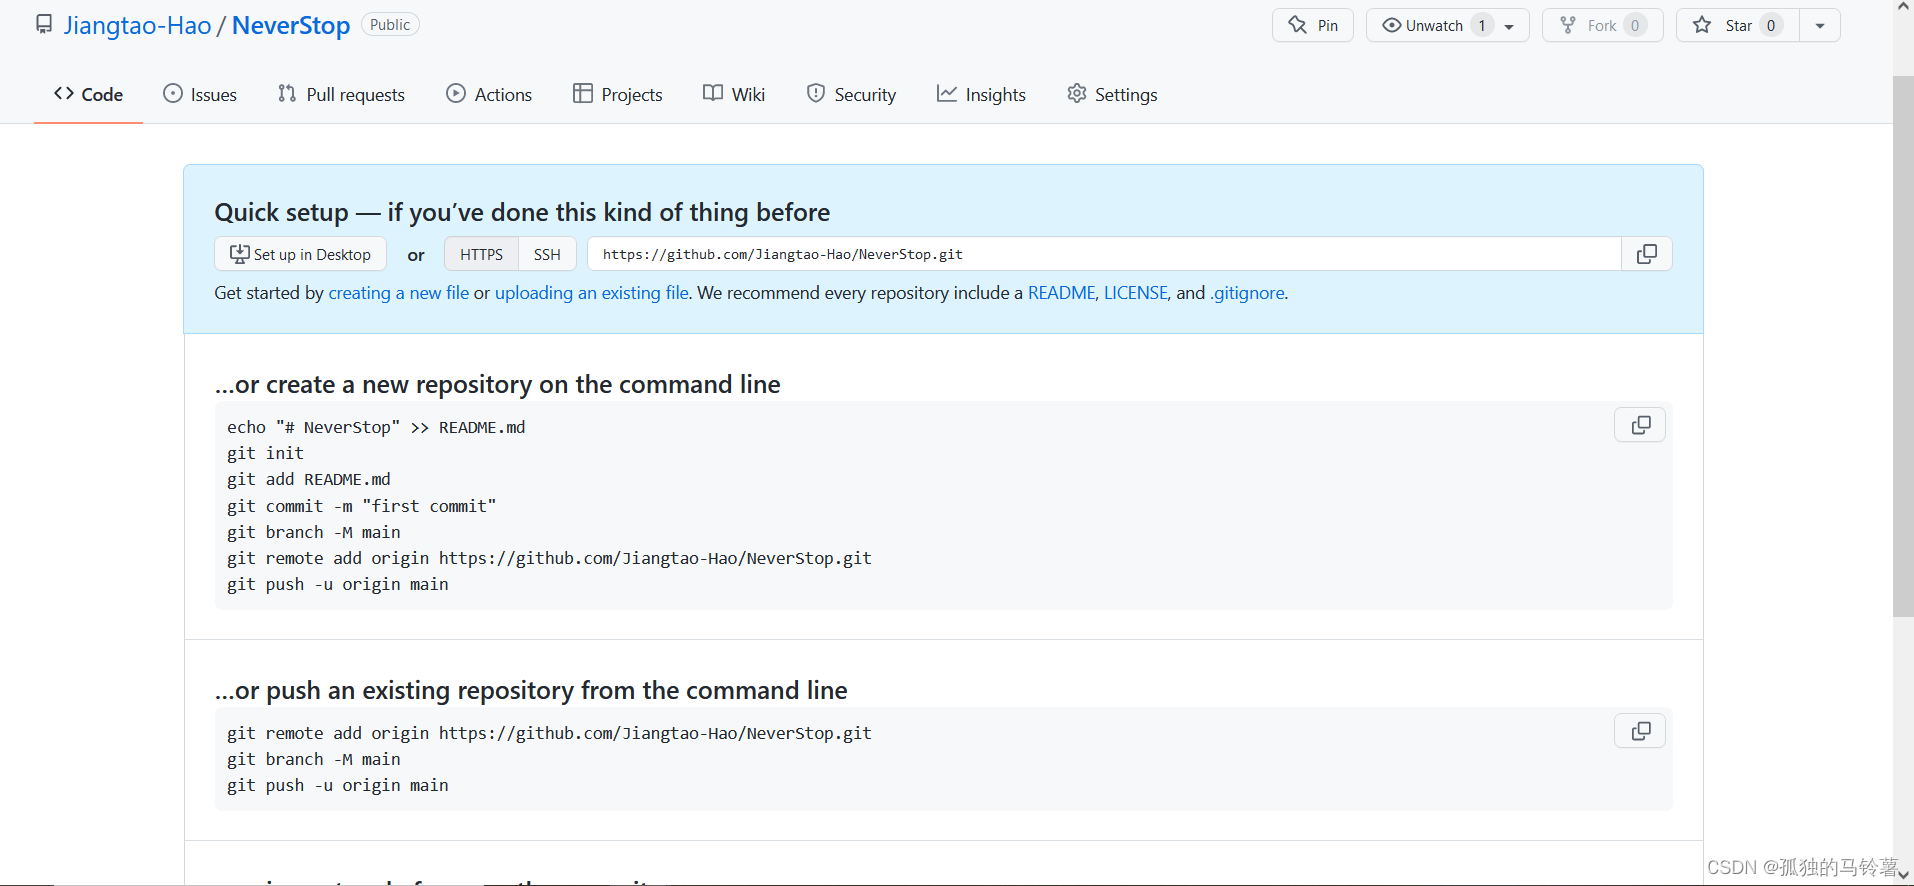This screenshot has height=886, width=1914.
Task: Click the 'Quick setup' heading text
Action: tap(522, 212)
